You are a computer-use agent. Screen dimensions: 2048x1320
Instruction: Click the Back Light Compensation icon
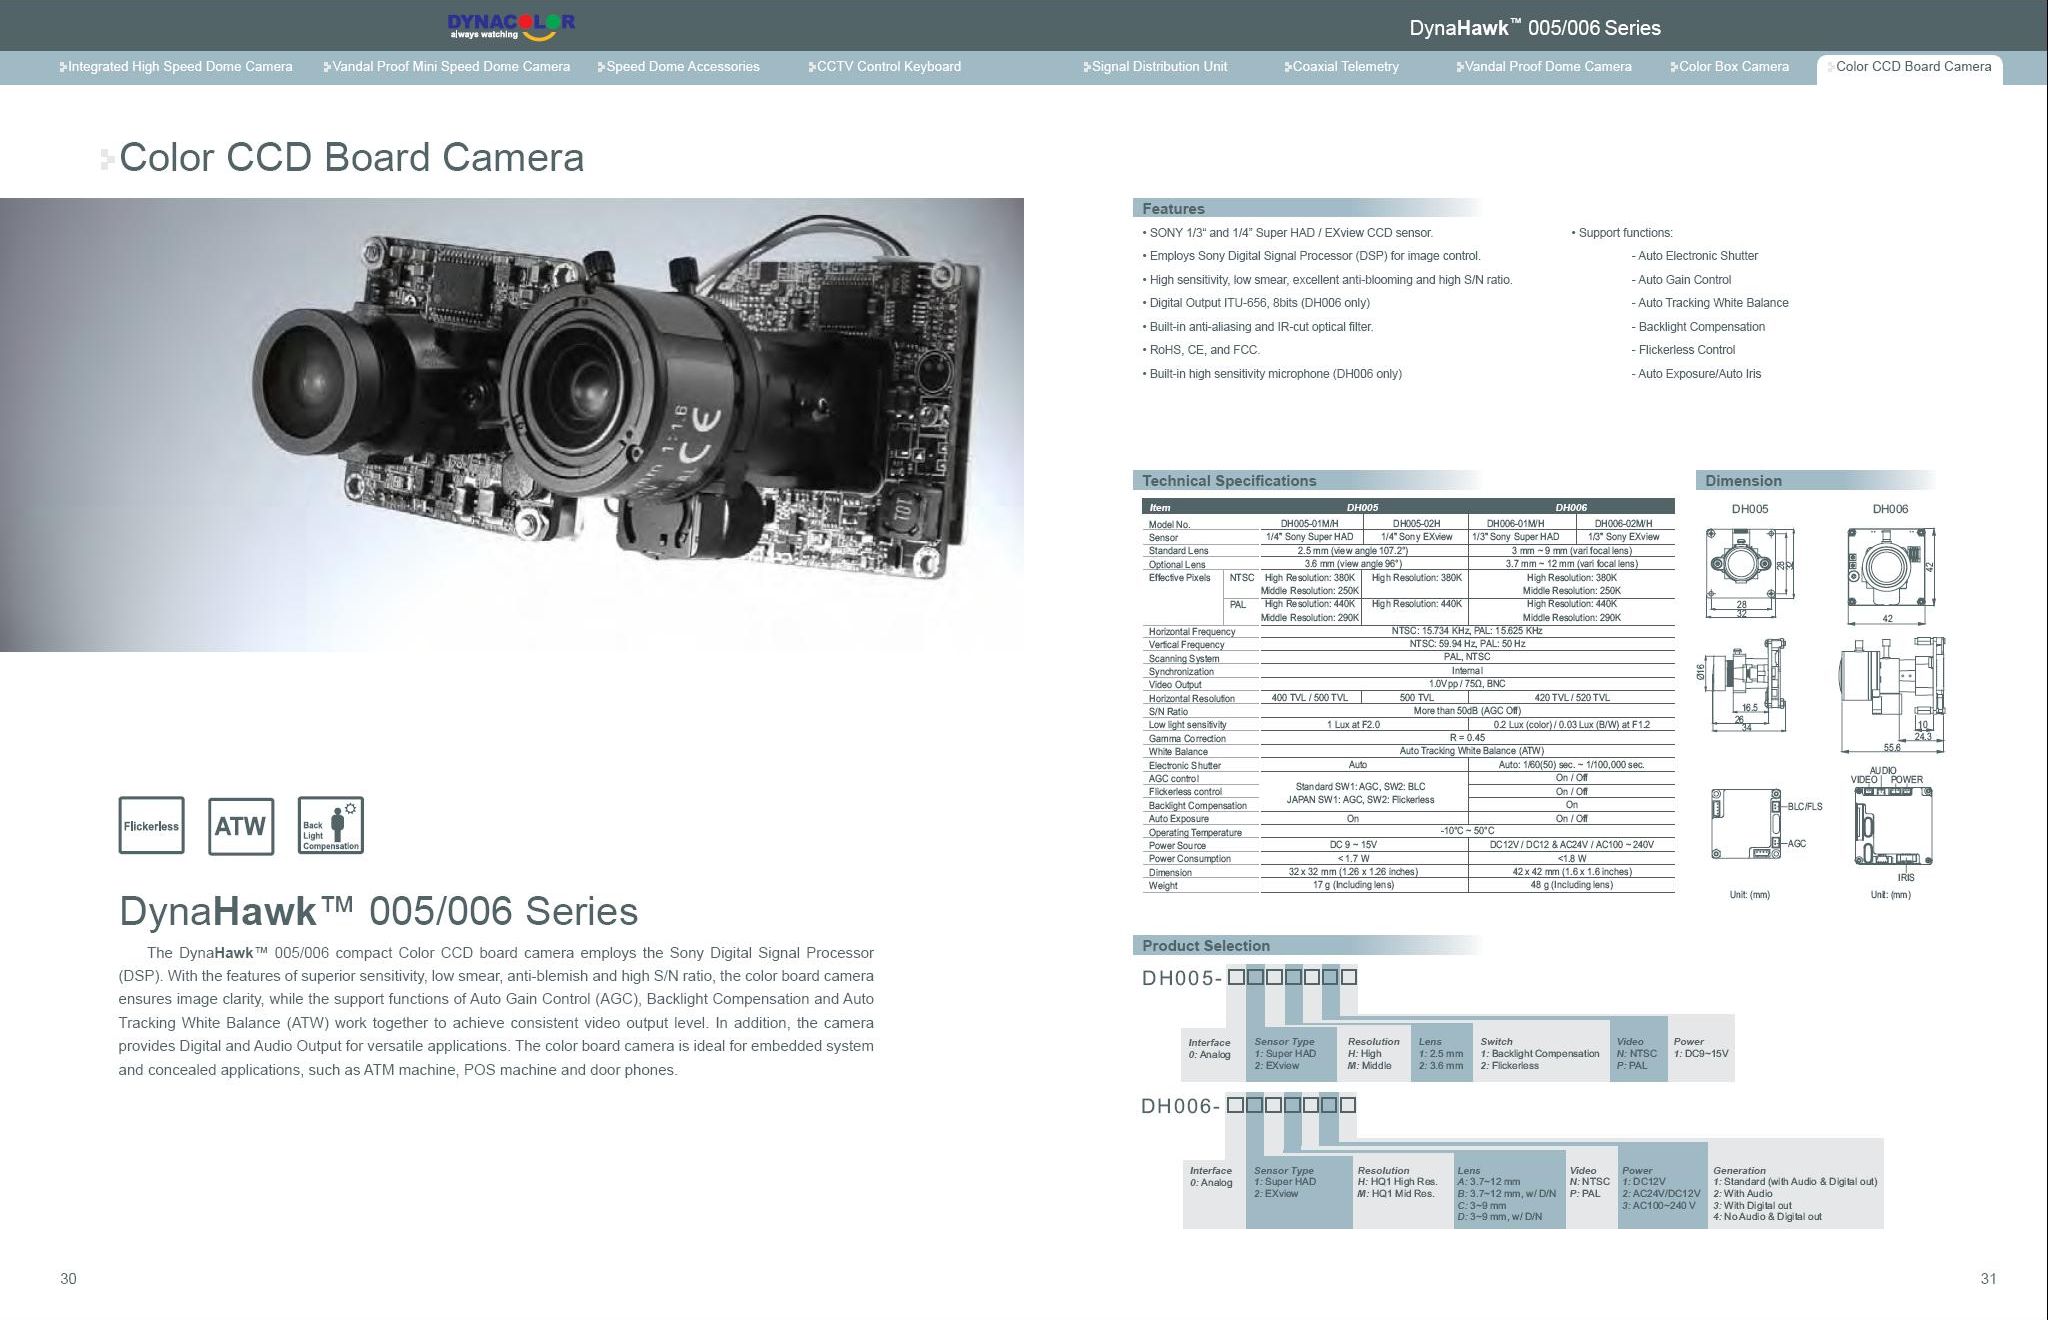coord(331,826)
